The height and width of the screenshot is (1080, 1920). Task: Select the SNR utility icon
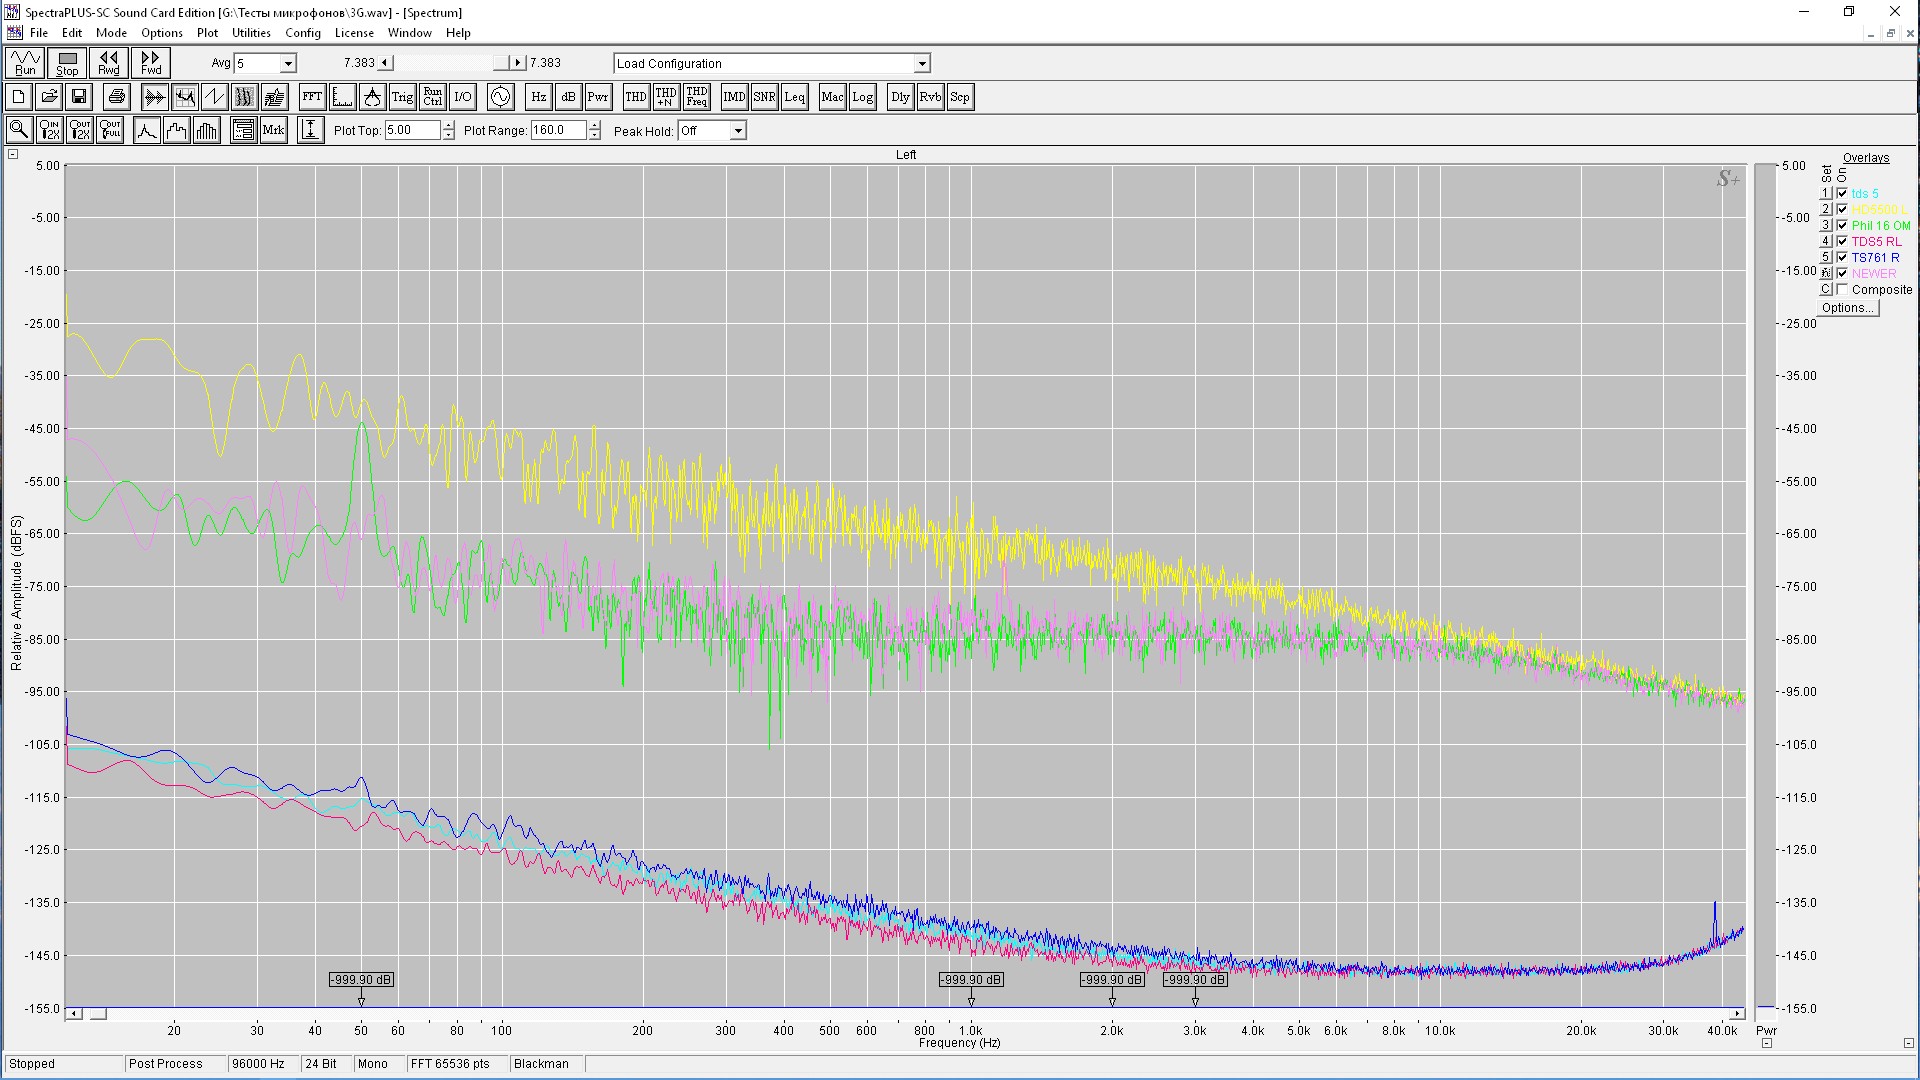(x=764, y=97)
